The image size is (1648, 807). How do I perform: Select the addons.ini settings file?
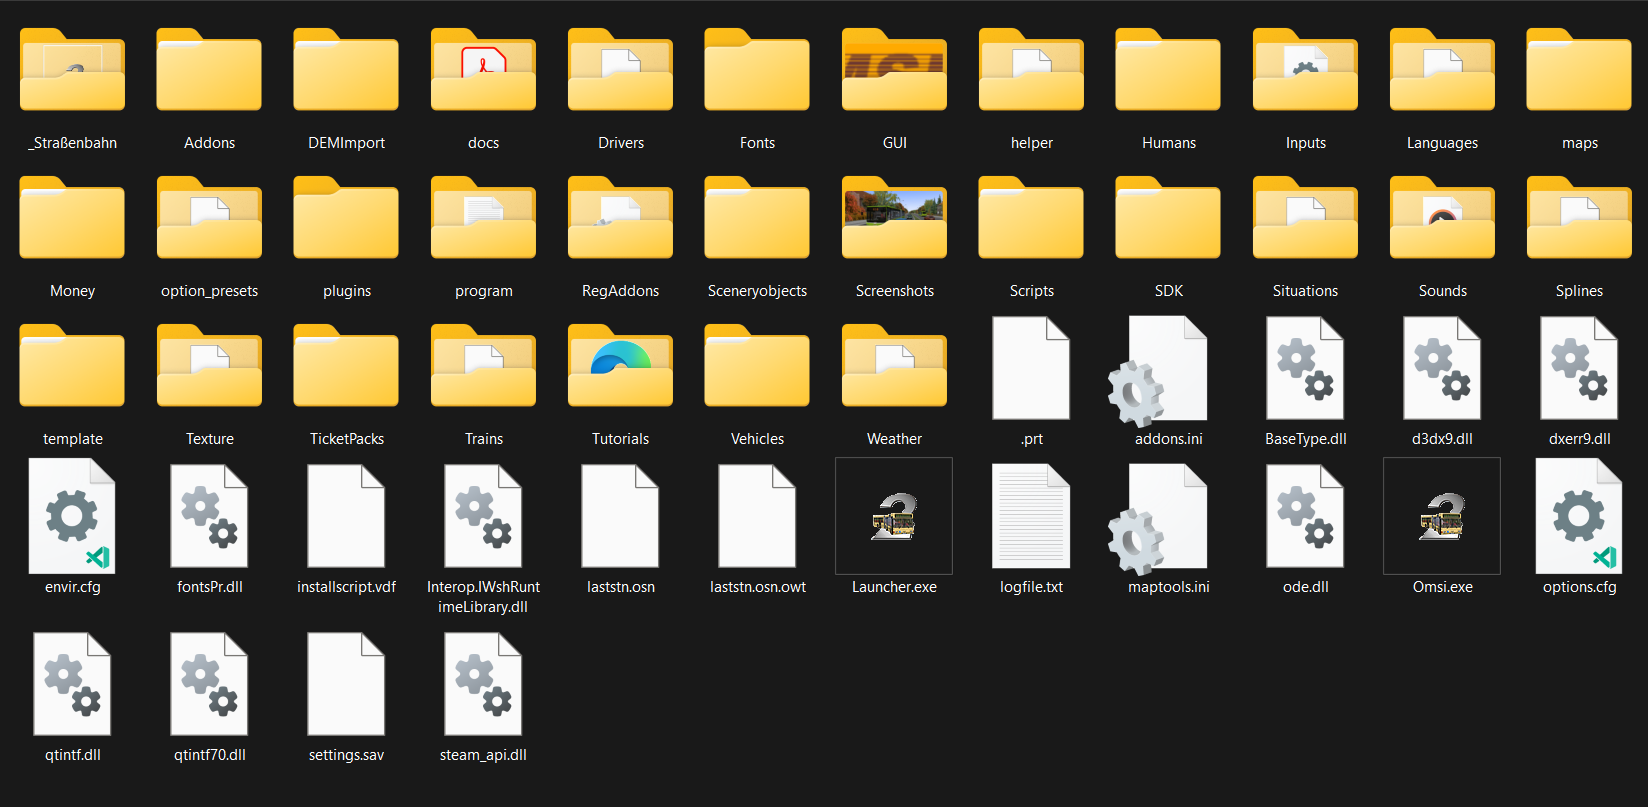tap(1167, 370)
